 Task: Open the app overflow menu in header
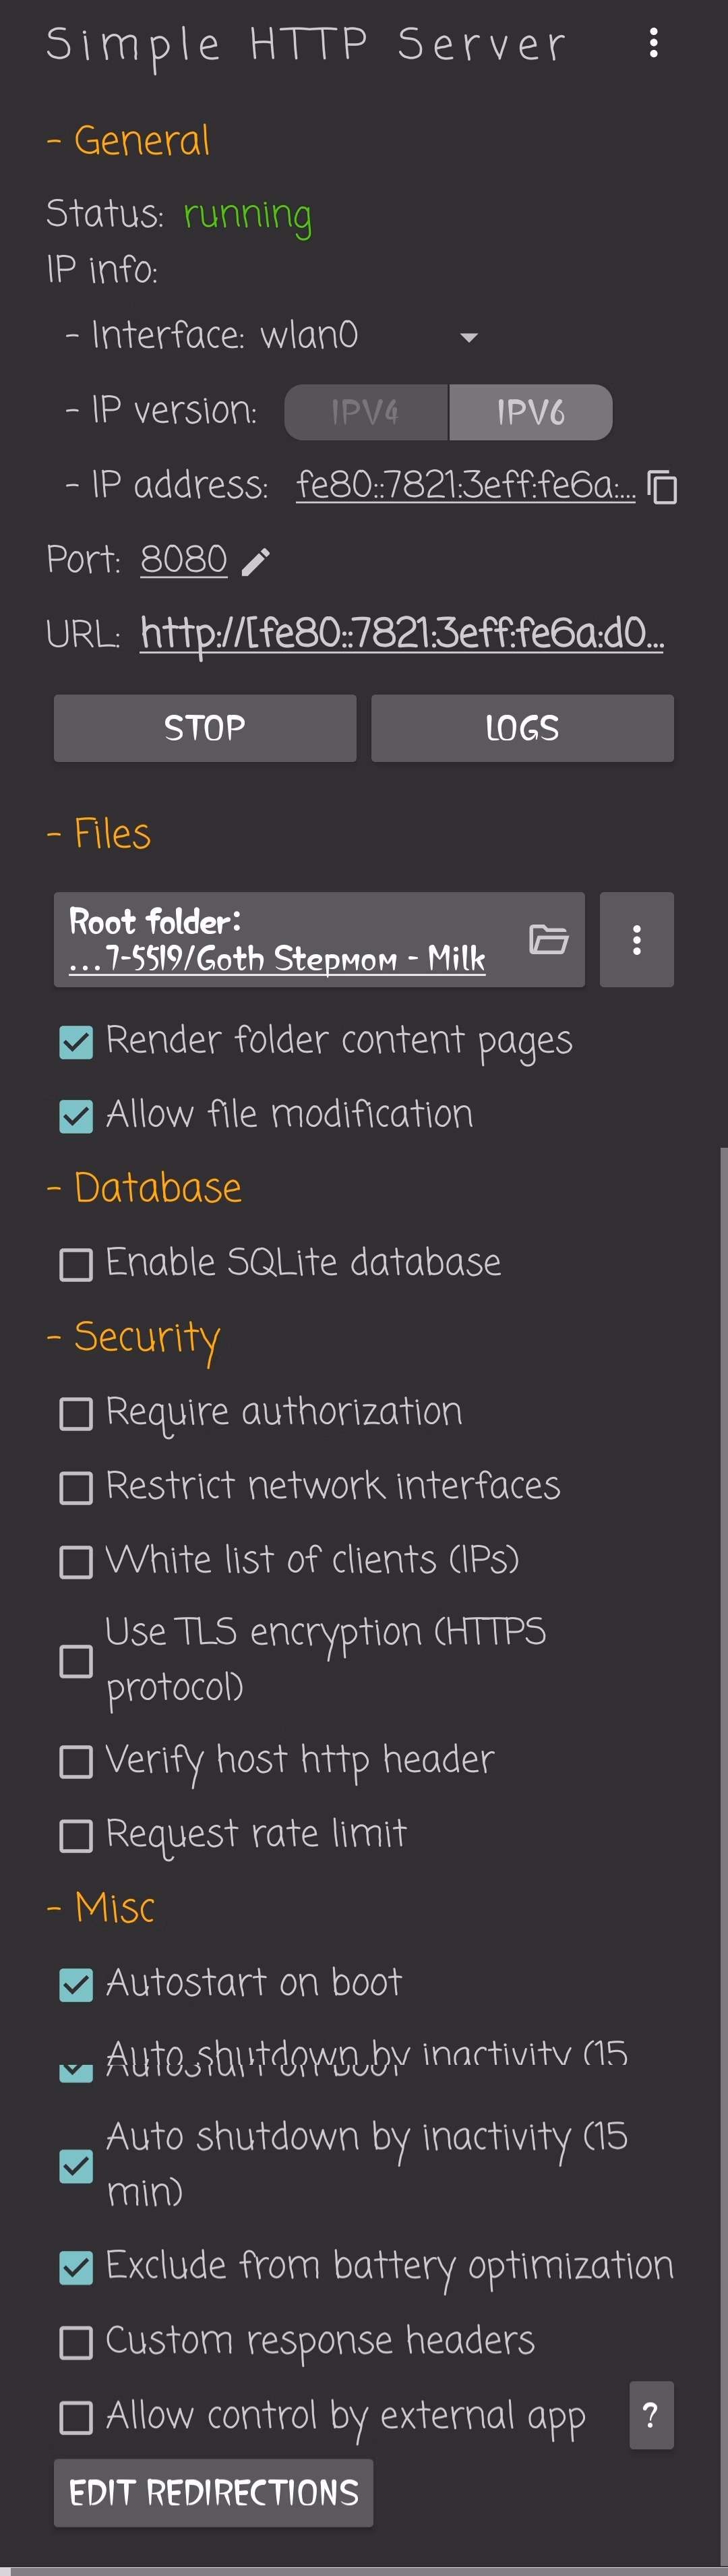point(653,43)
